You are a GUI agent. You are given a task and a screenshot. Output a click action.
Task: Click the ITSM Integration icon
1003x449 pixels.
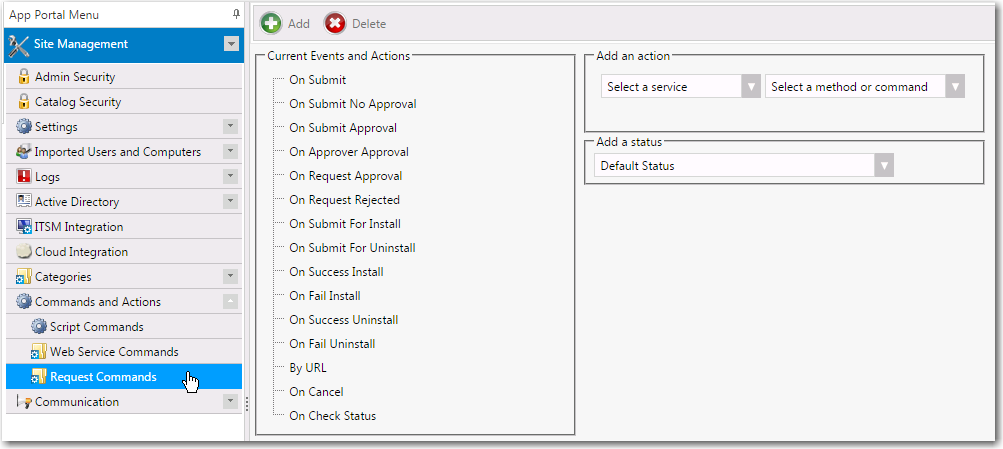point(24,227)
